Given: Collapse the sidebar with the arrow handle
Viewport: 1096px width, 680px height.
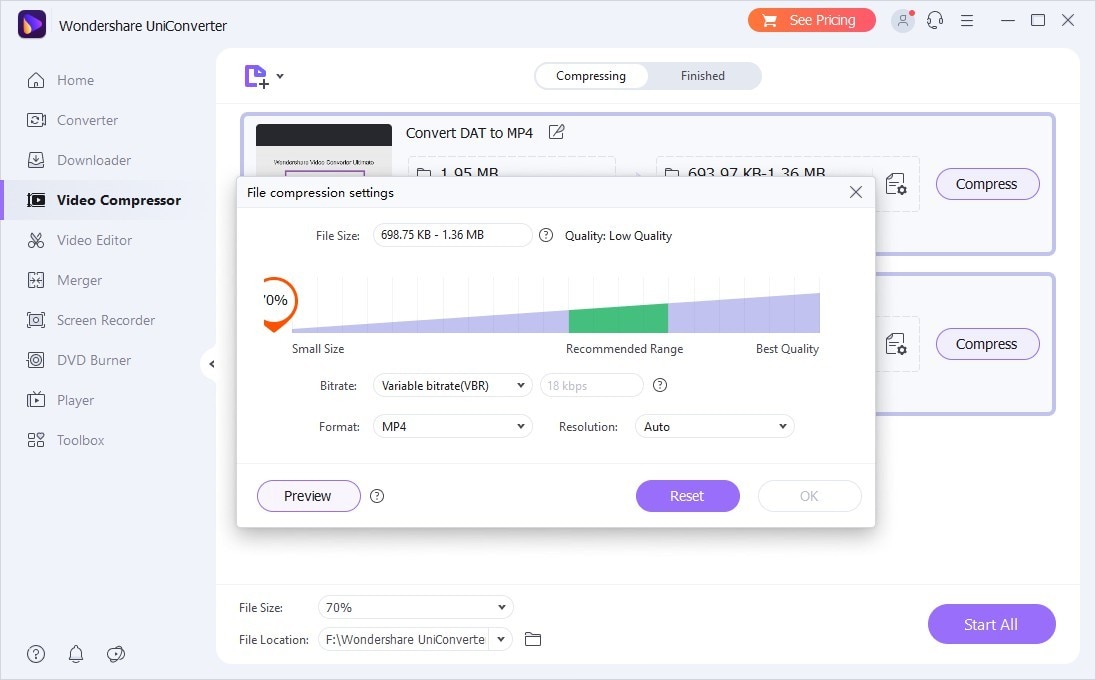Looking at the screenshot, I should (211, 364).
